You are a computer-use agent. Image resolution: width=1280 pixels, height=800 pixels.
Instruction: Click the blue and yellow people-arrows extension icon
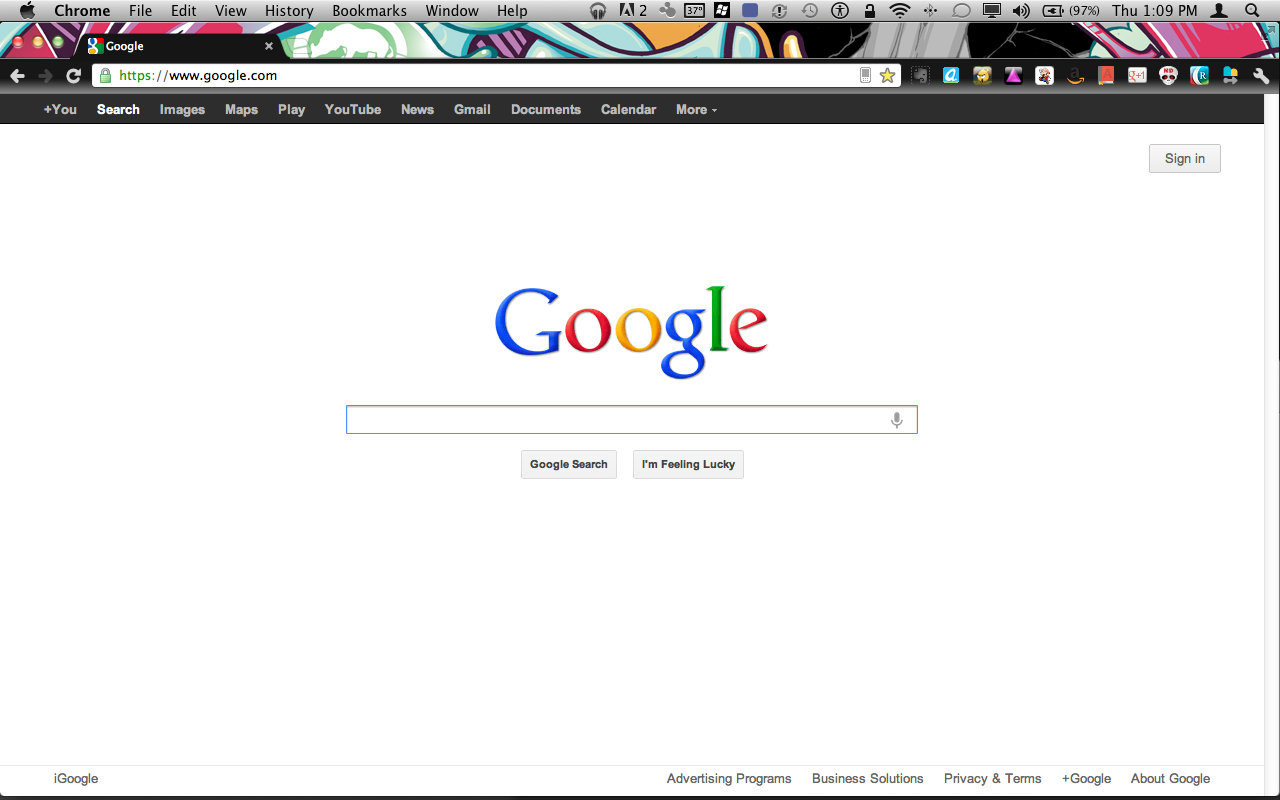(x=1230, y=75)
